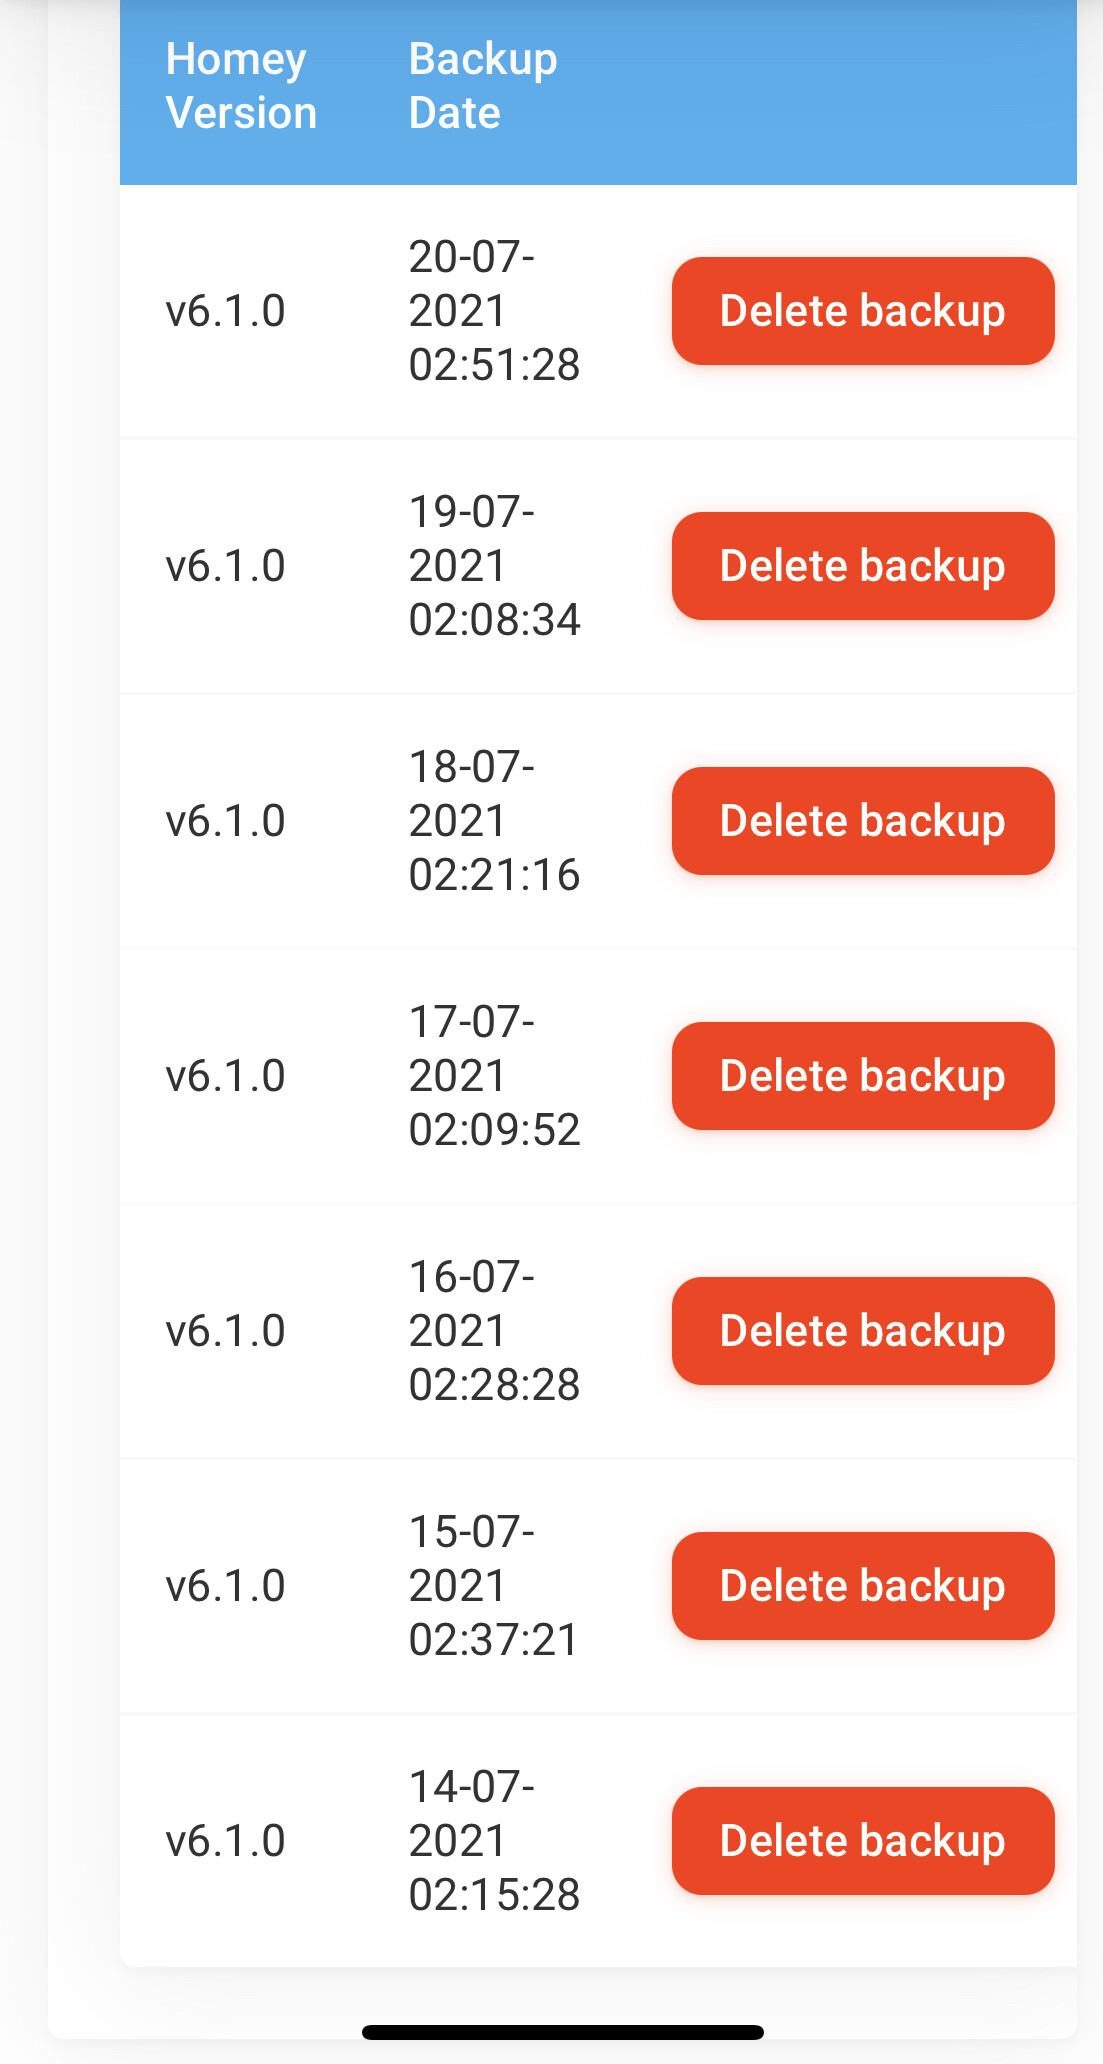Delete the backup from 20-07-2021
The width and height of the screenshot is (1103, 2064).
pos(862,311)
